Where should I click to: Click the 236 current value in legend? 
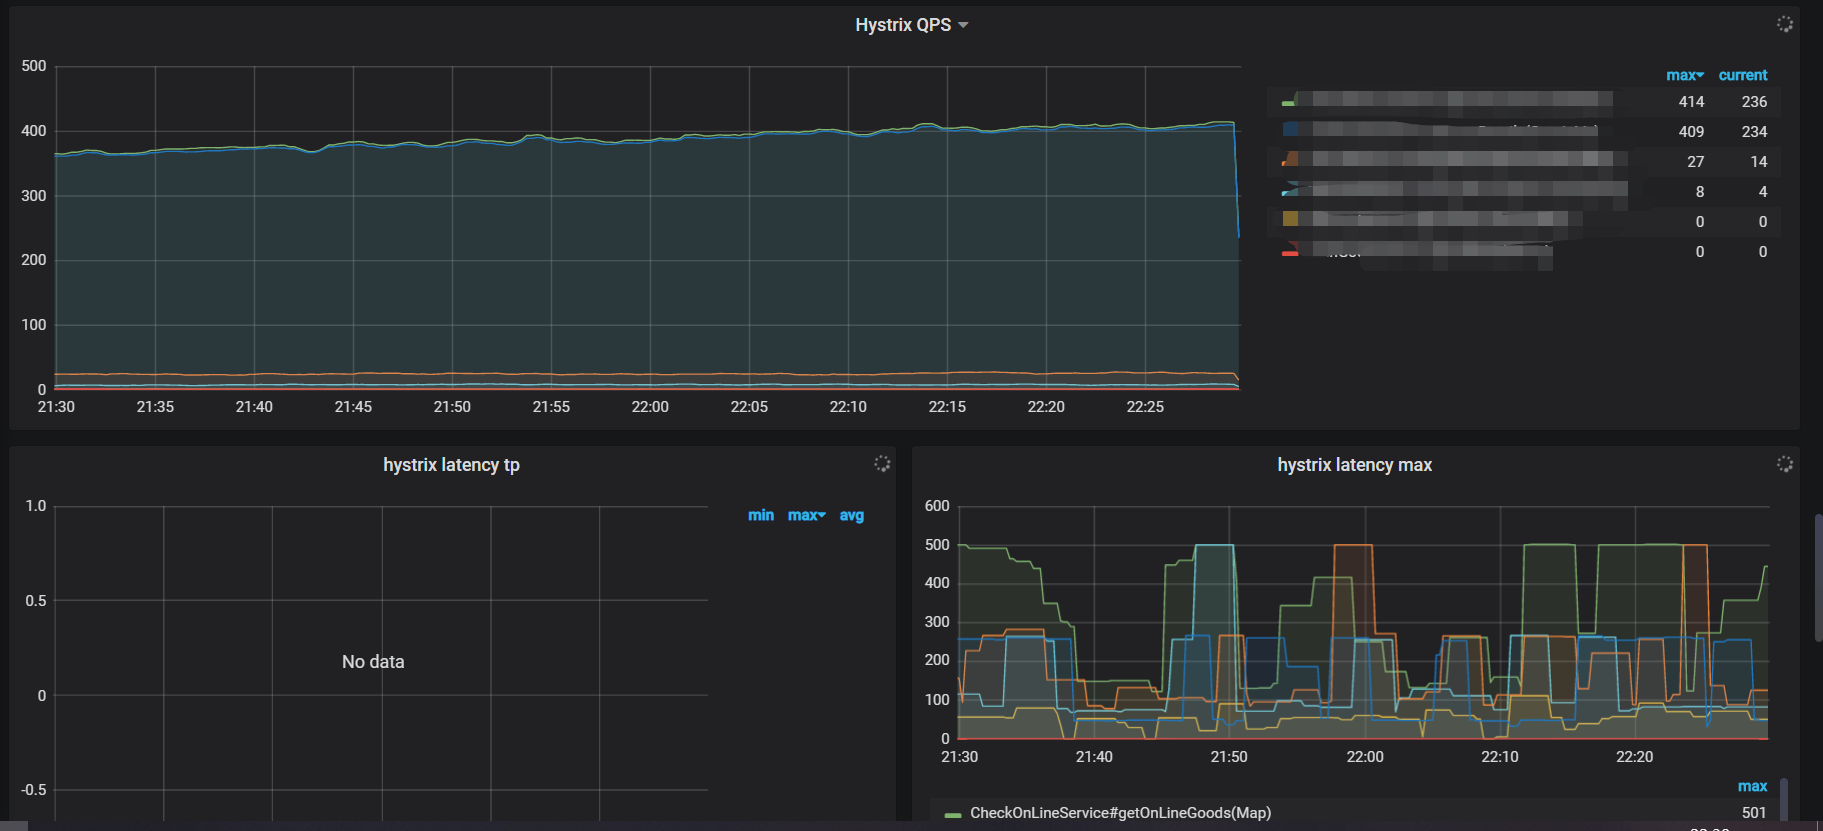(x=1754, y=102)
